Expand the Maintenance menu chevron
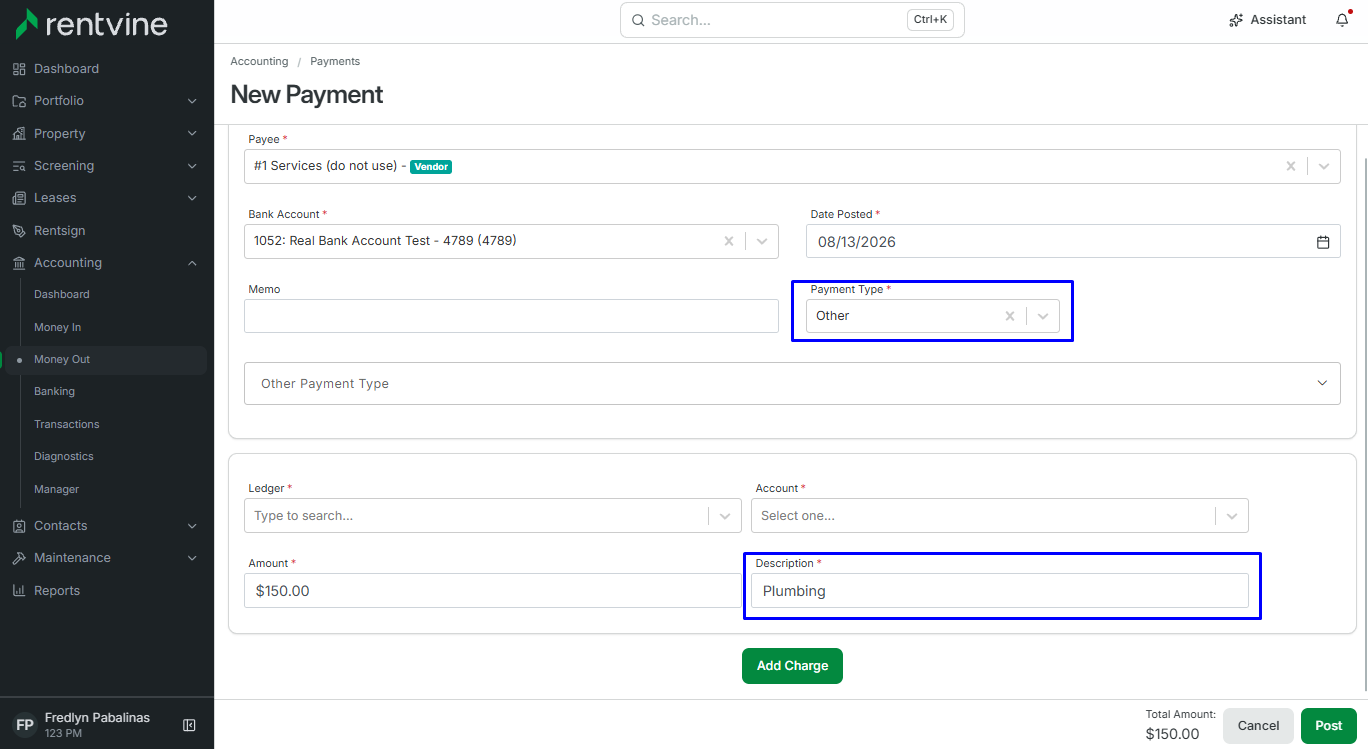This screenshot has height=749, width=1368. [192, 558]
